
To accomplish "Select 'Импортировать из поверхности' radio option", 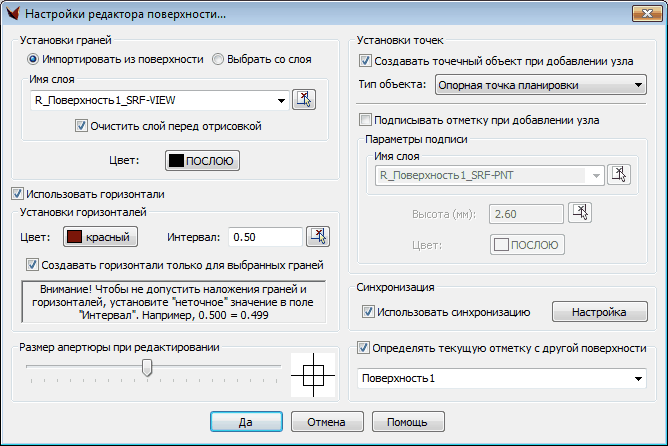I will coord(34,59).
